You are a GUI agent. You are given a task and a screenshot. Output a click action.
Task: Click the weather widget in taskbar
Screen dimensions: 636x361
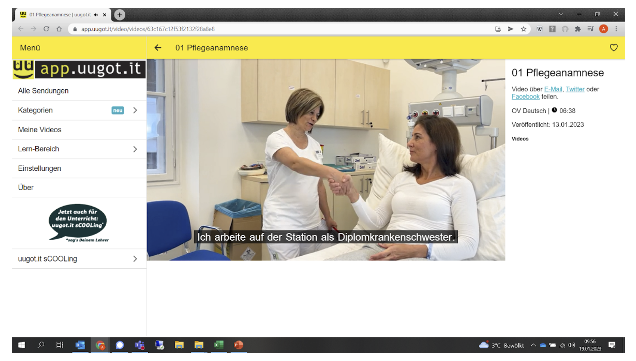[501, 345]
